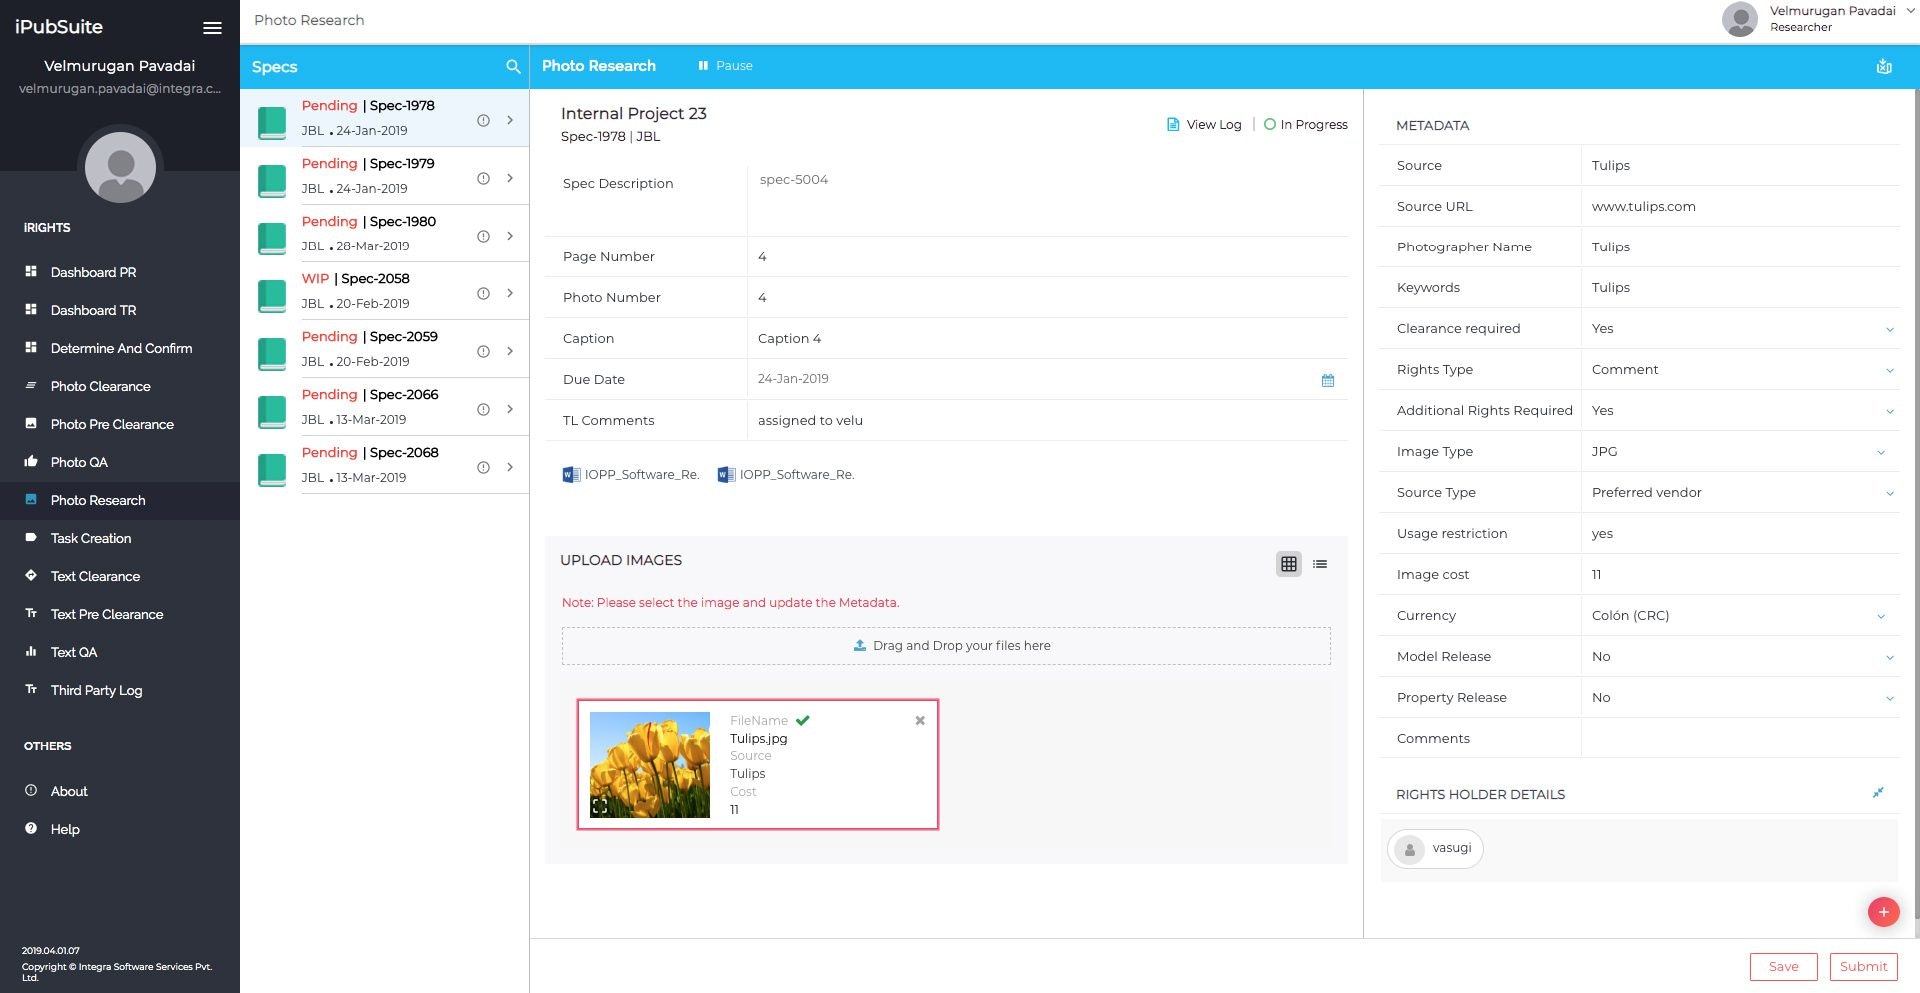The height and width of the screenshot is (993, 1920).
Task: Open Text Clearance sidebar item
Action: tap(120, 576)
